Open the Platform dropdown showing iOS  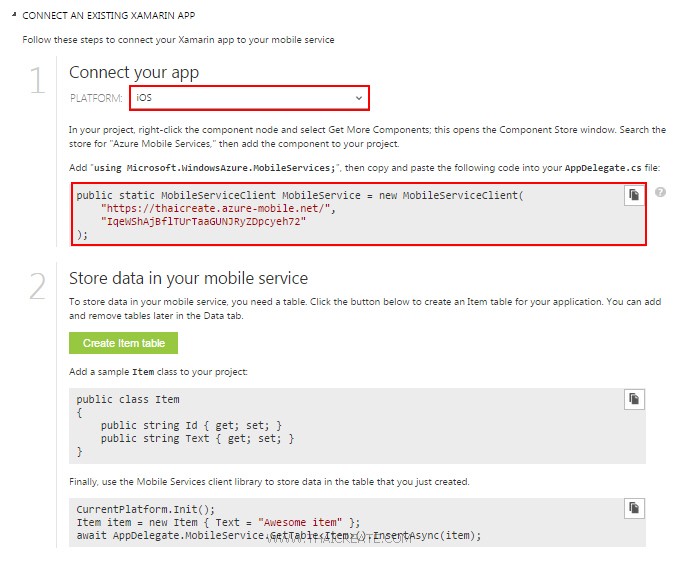click(x=249, y=98)
